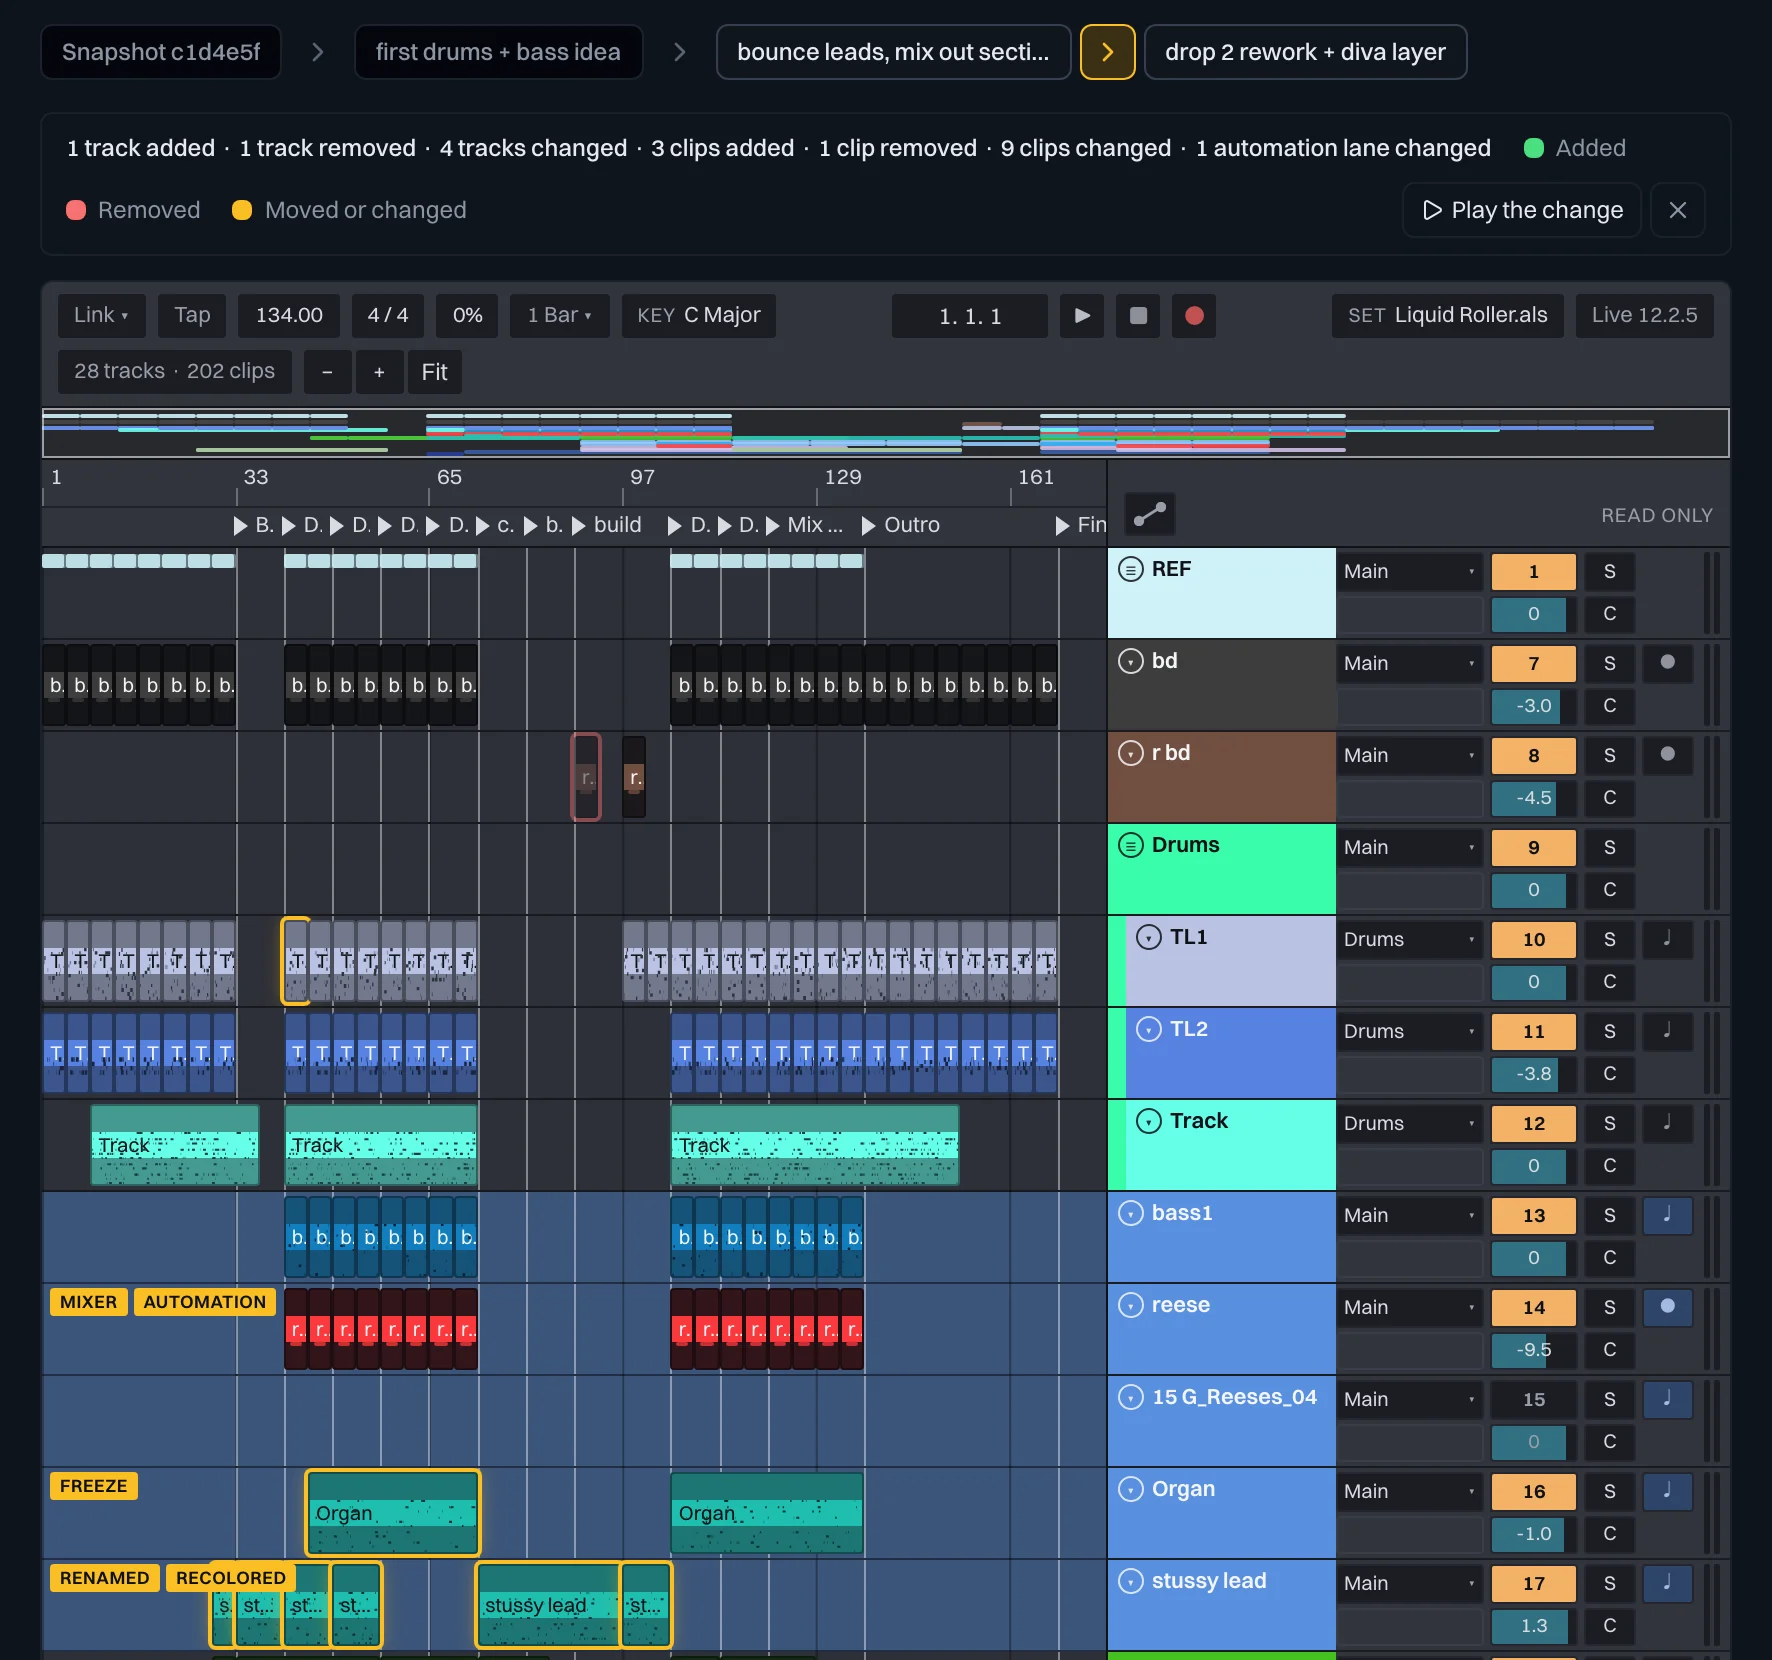Select the removed r bd clip outlined red

[586, 777]
